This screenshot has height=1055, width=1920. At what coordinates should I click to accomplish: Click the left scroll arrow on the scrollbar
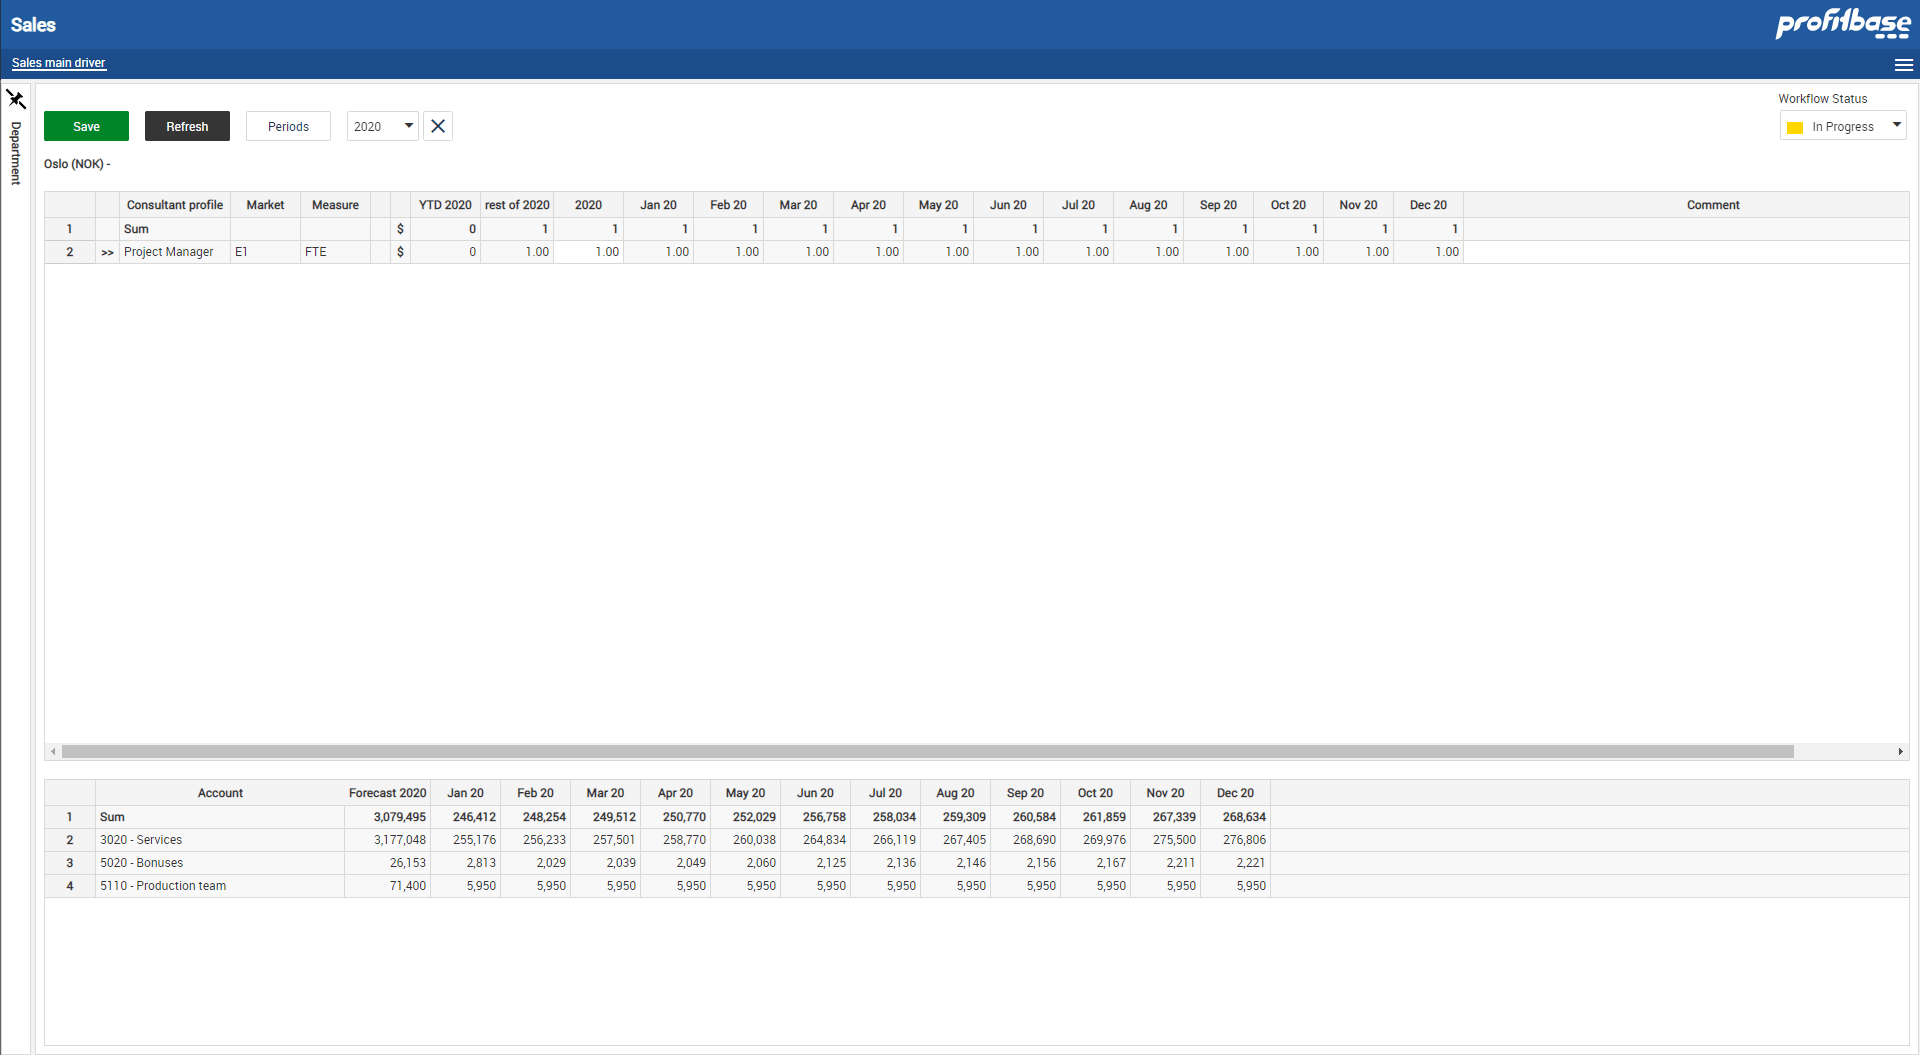point(53,751)
